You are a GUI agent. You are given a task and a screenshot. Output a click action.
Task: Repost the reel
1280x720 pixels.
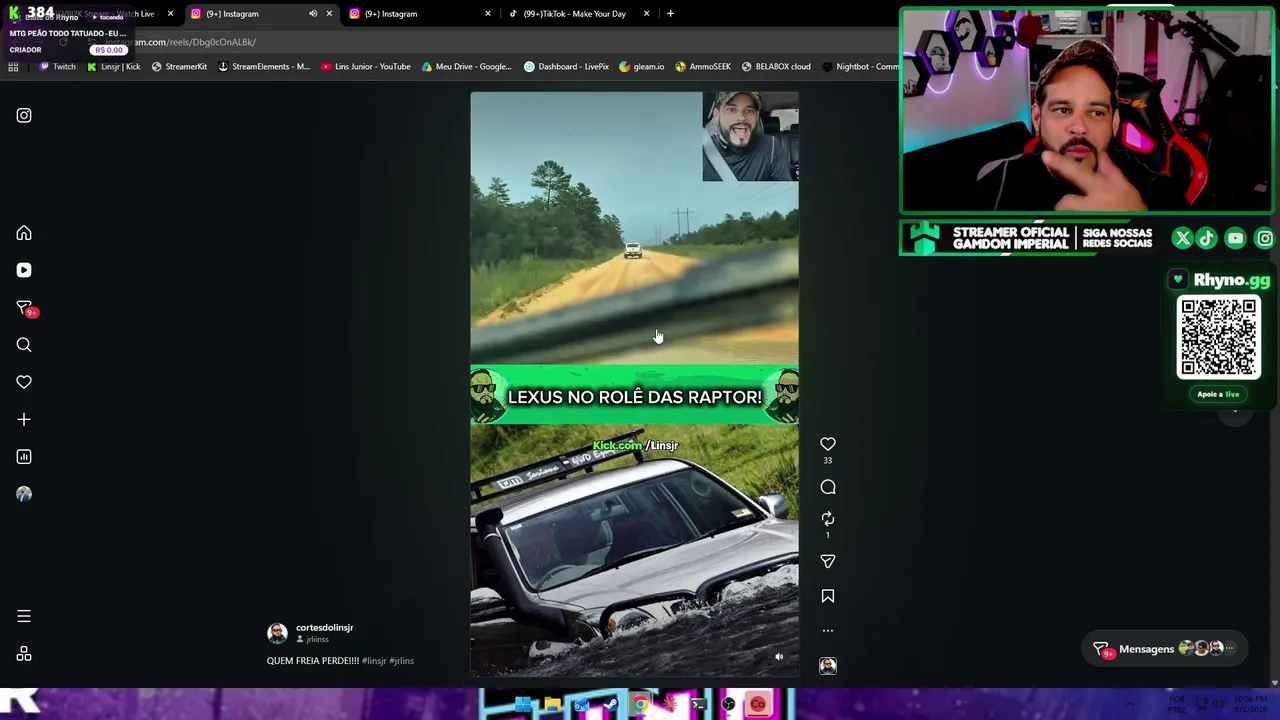(x=828, y=519)
